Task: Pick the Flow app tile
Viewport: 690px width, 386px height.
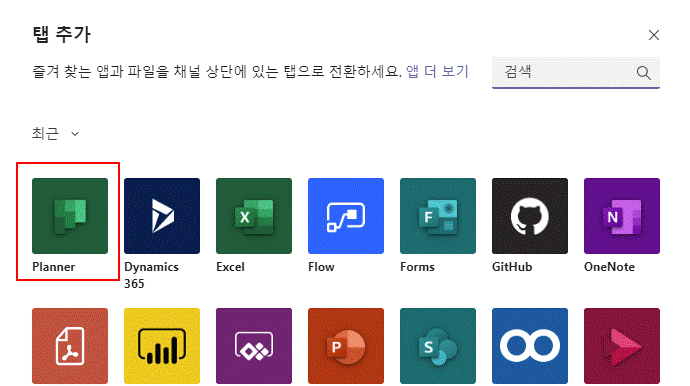Action: (346, 216)
